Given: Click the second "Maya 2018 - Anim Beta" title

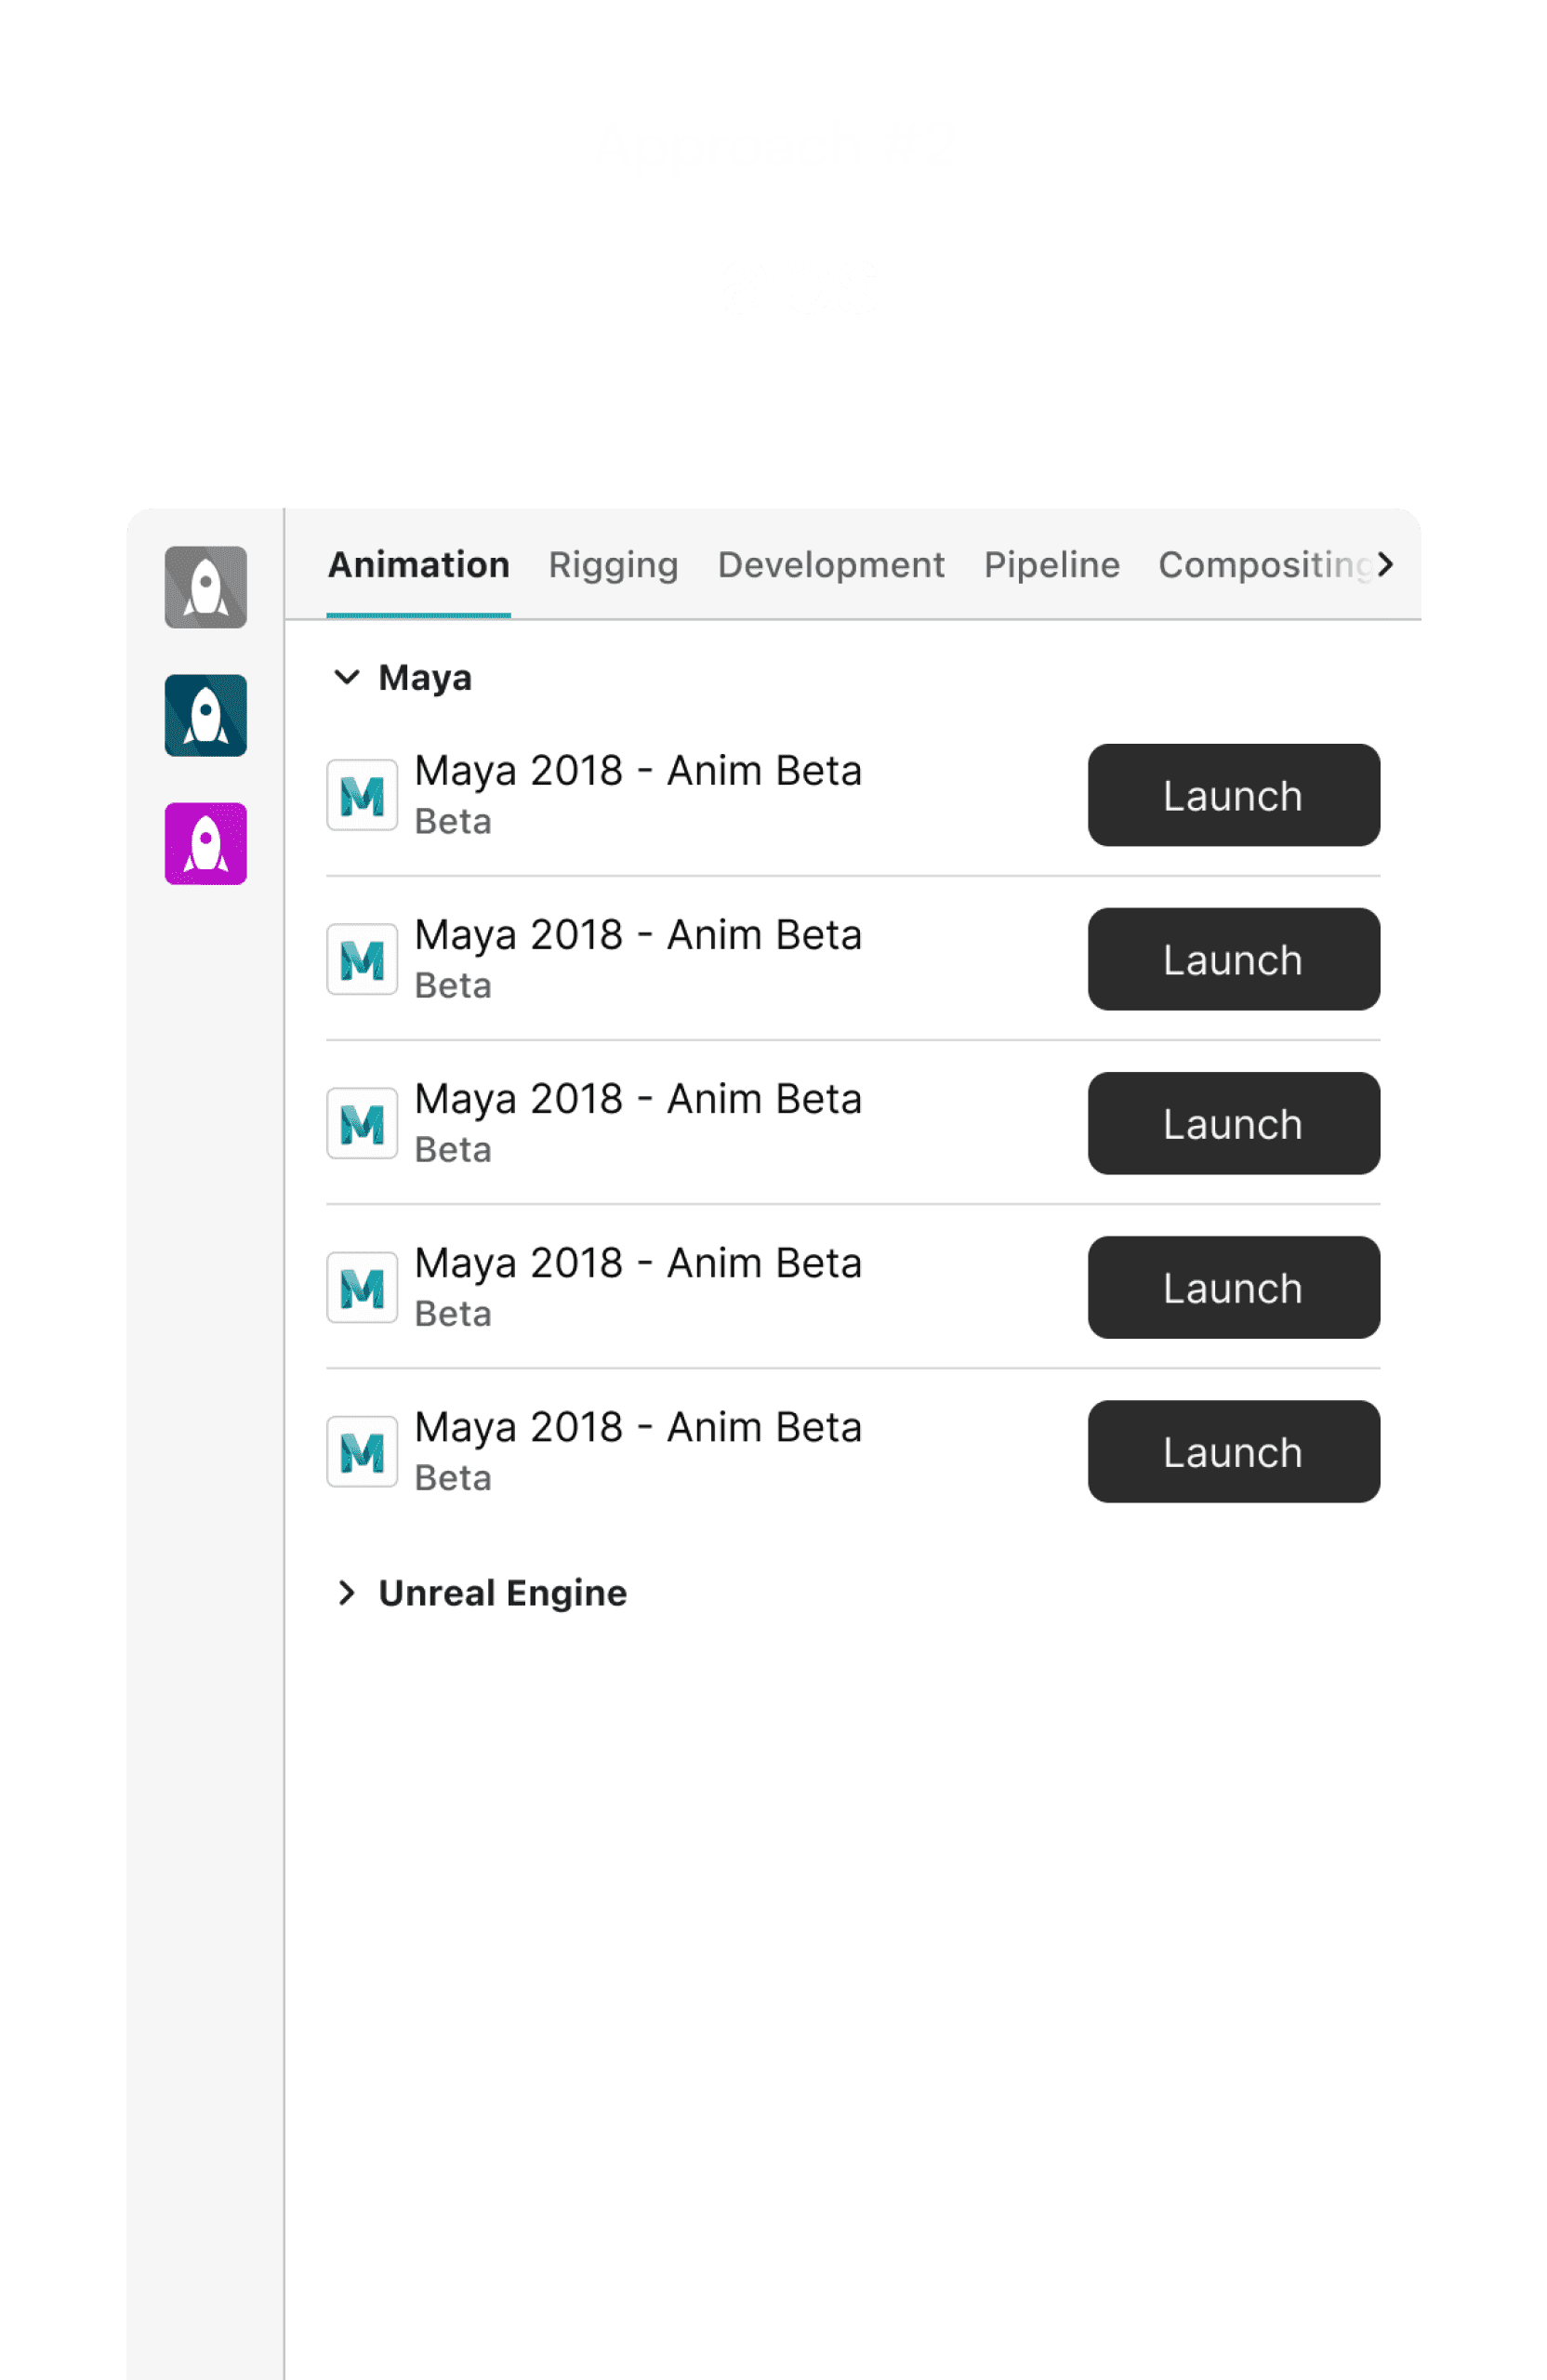Looking at the screenshot, I should point(638,935).
